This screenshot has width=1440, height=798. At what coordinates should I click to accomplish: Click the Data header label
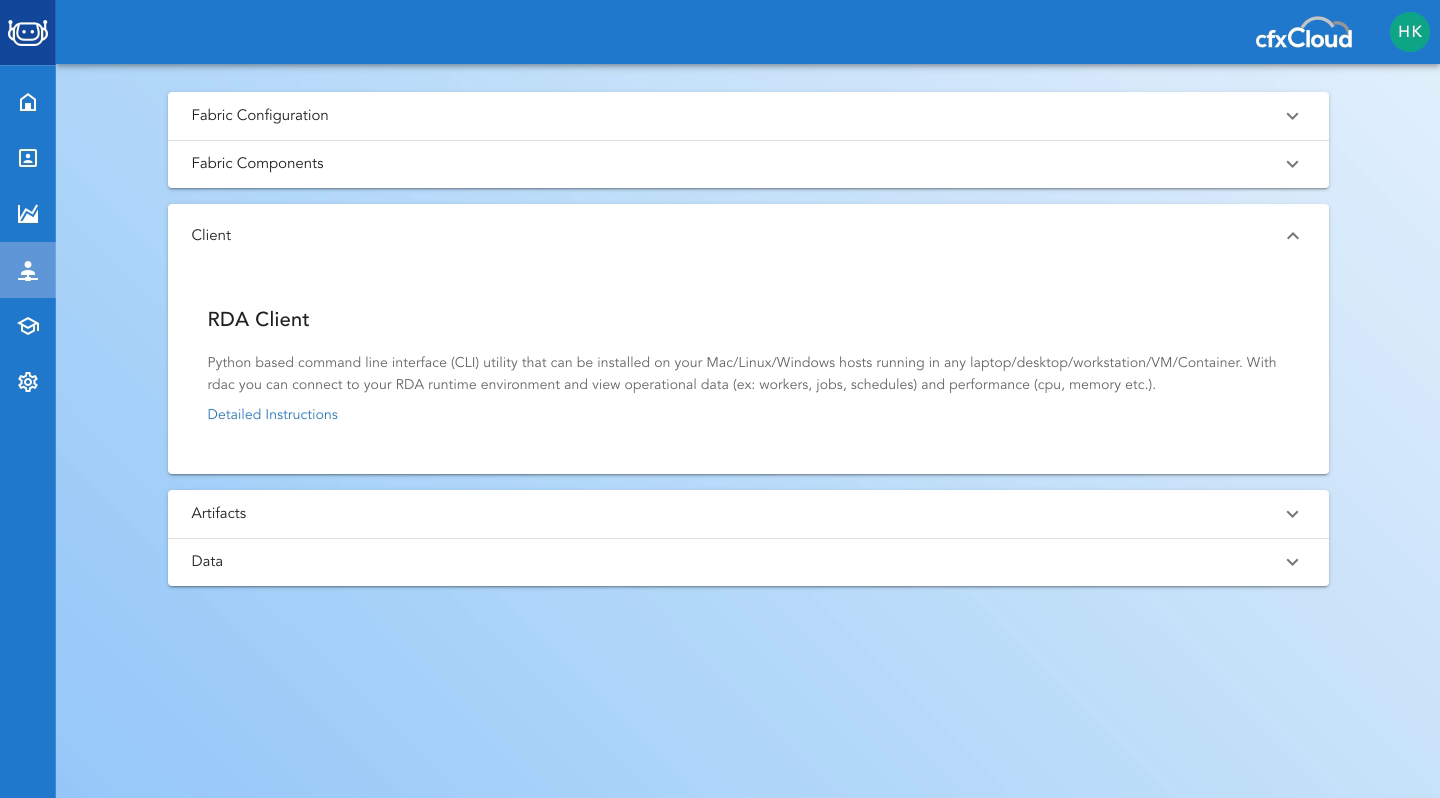click(207, 562)
